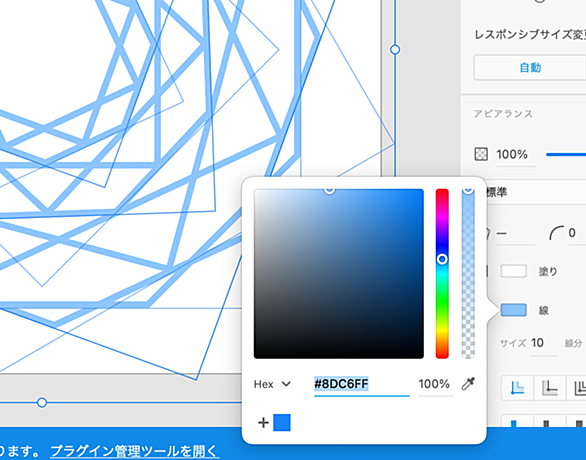Viewport: 586px width, 460px height.
Task: Click the #8DC6FF hex input field
Action: tap(361, 384)
